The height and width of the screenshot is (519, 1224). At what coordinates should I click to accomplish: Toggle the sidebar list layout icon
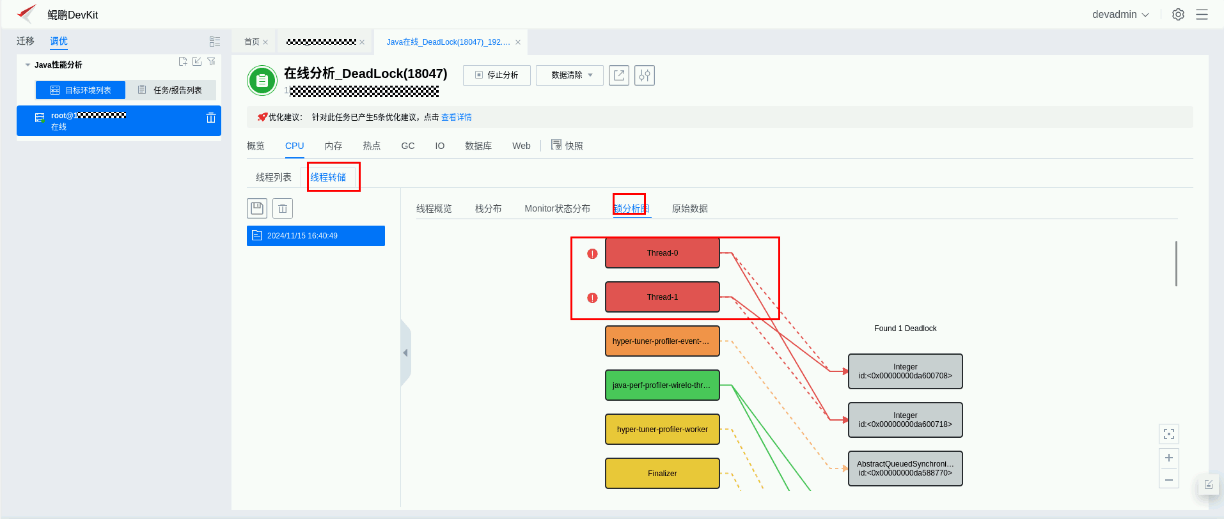214,41
